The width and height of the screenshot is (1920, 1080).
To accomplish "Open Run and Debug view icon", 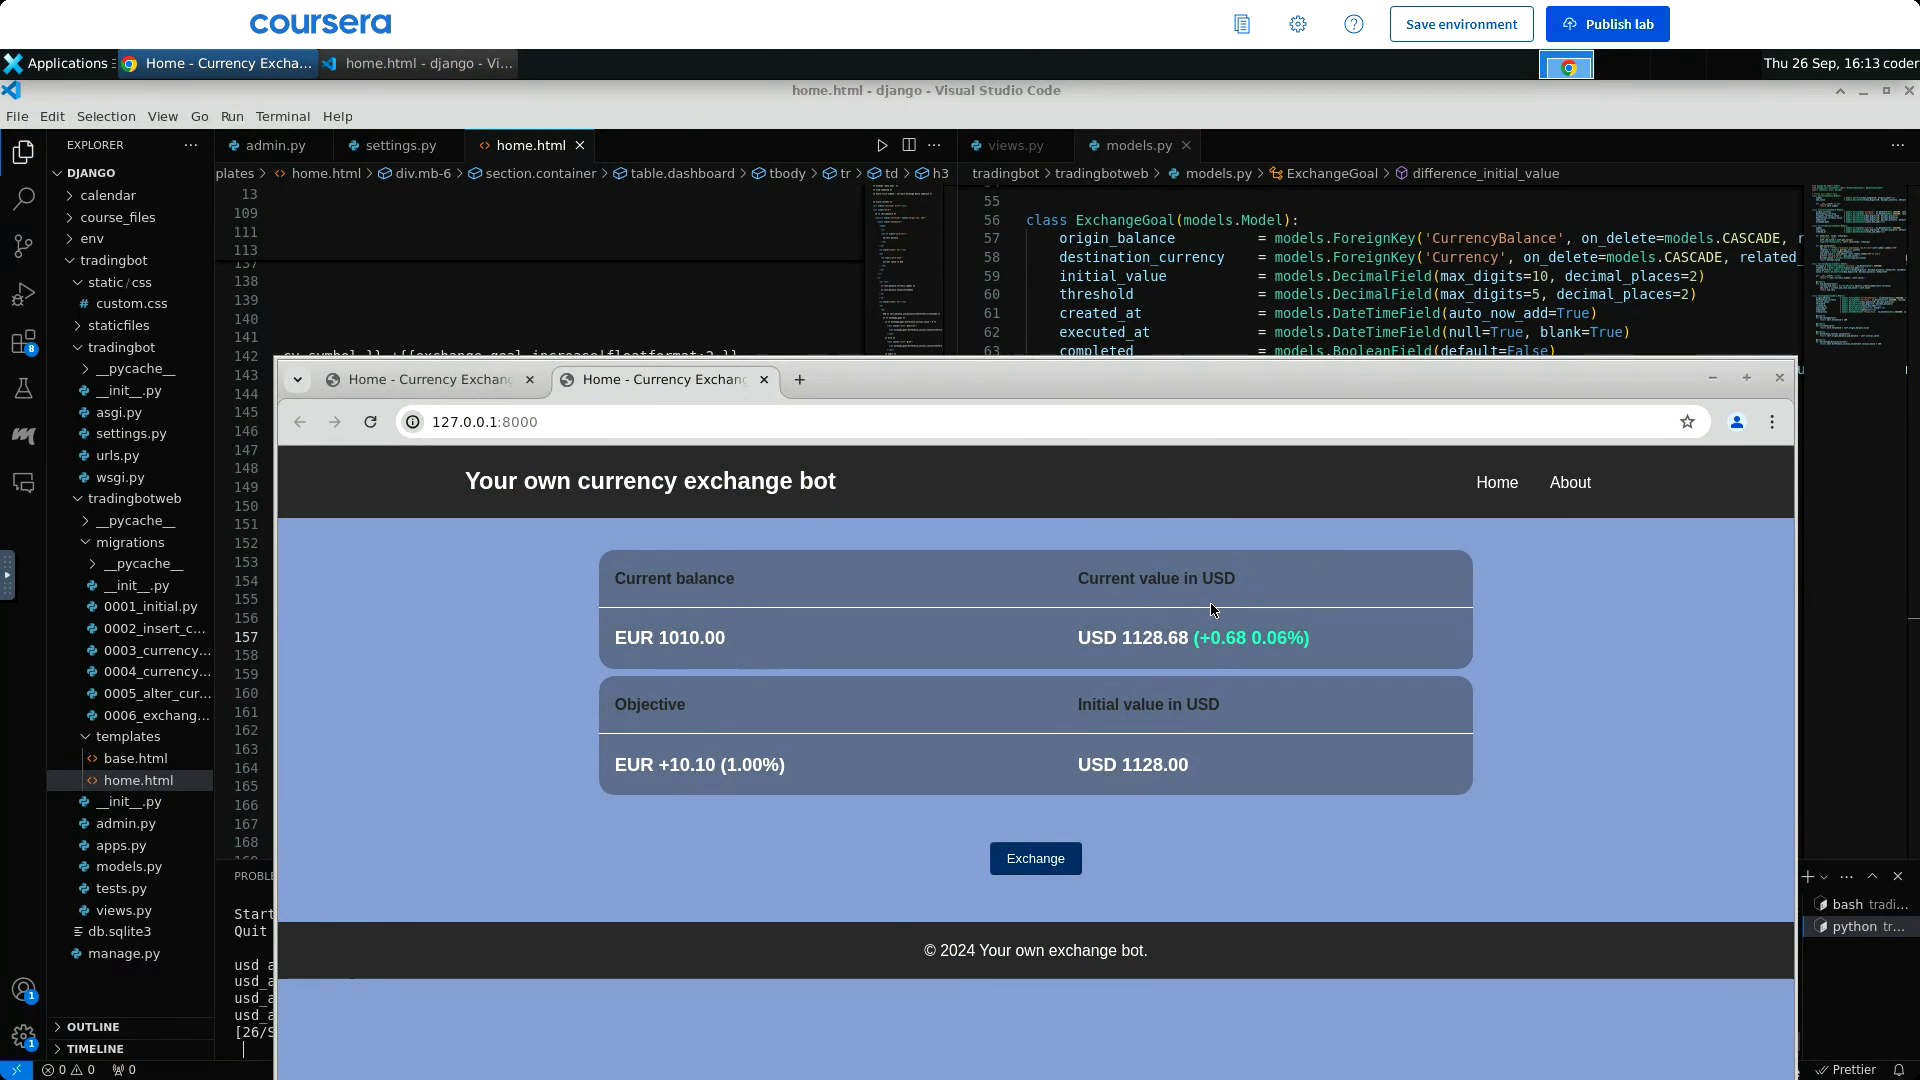I will point(23,294).
